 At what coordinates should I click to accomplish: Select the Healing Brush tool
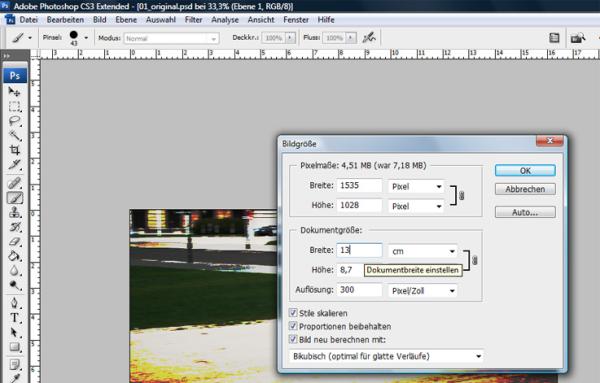point(15,183)
